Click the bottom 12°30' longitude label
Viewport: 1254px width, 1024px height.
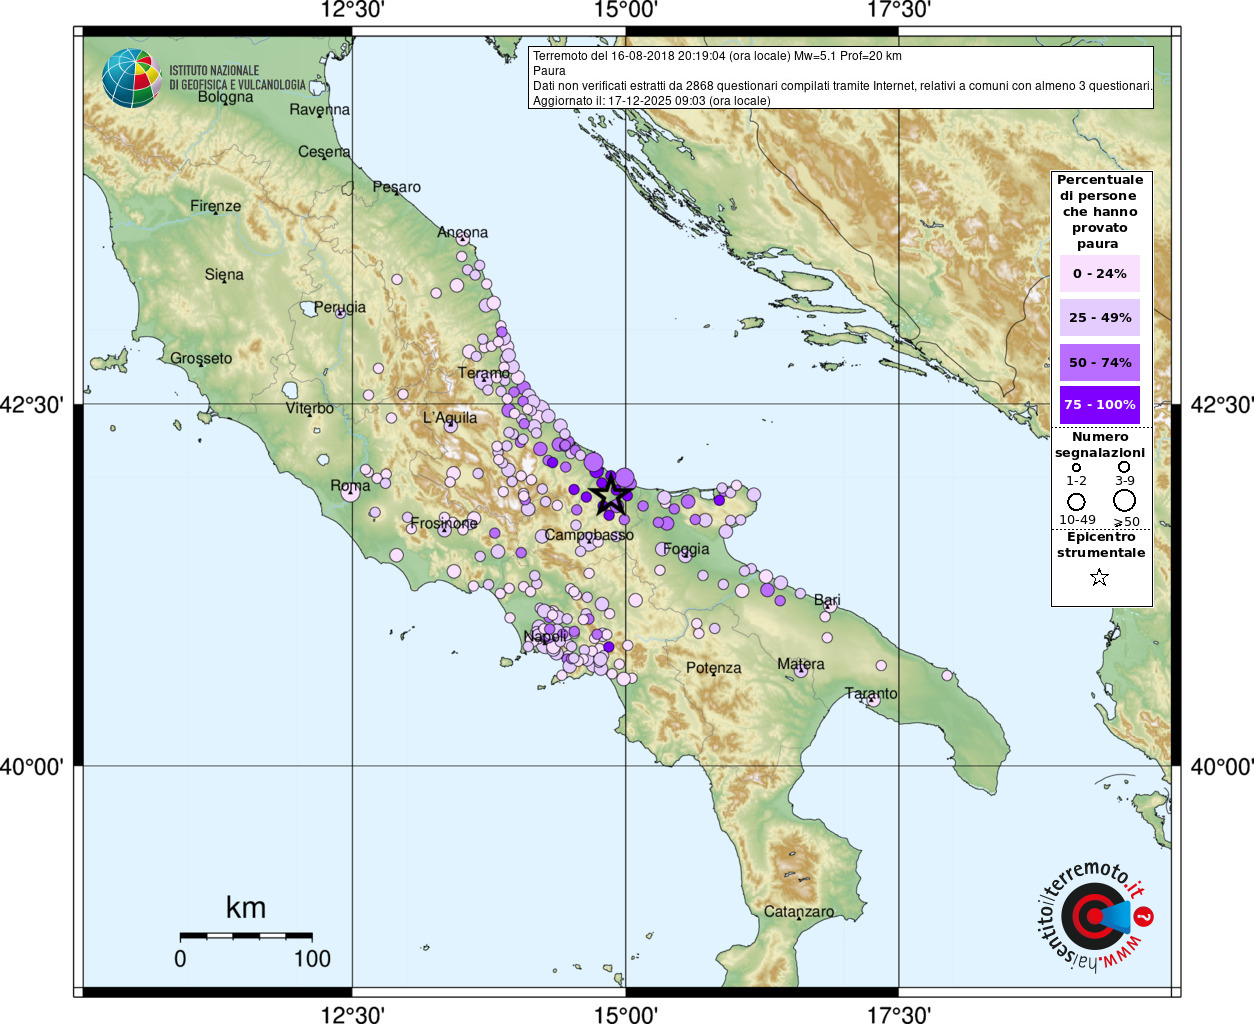click(x=352, y=1014)
